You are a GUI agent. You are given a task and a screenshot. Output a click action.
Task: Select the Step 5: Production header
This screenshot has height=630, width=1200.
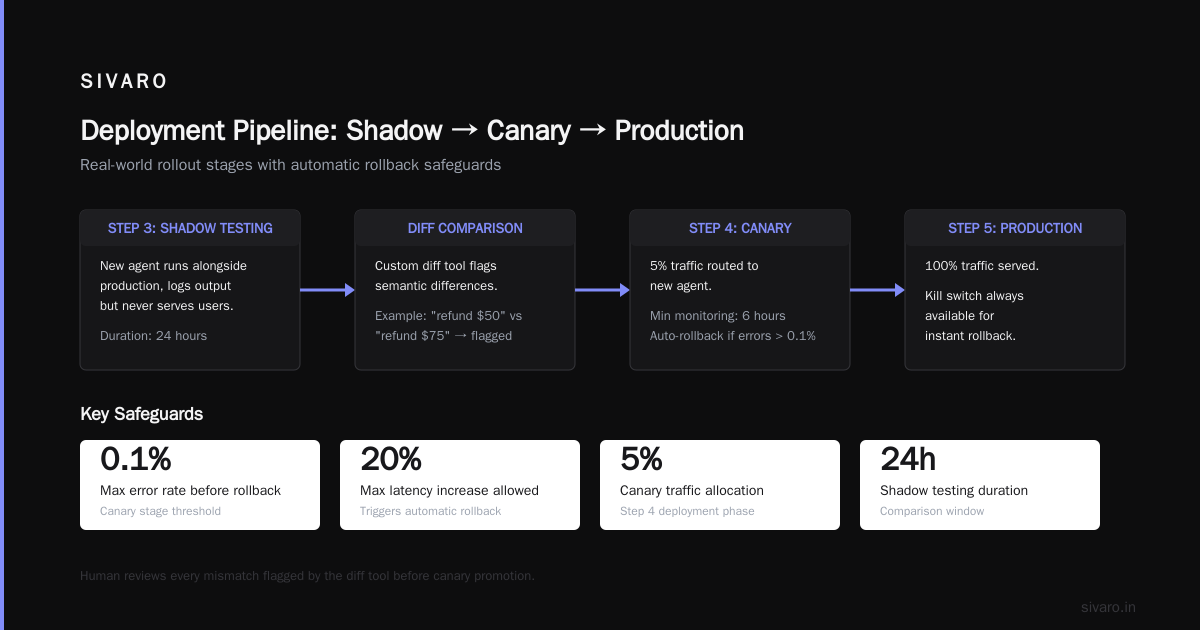coord(1015,228)
